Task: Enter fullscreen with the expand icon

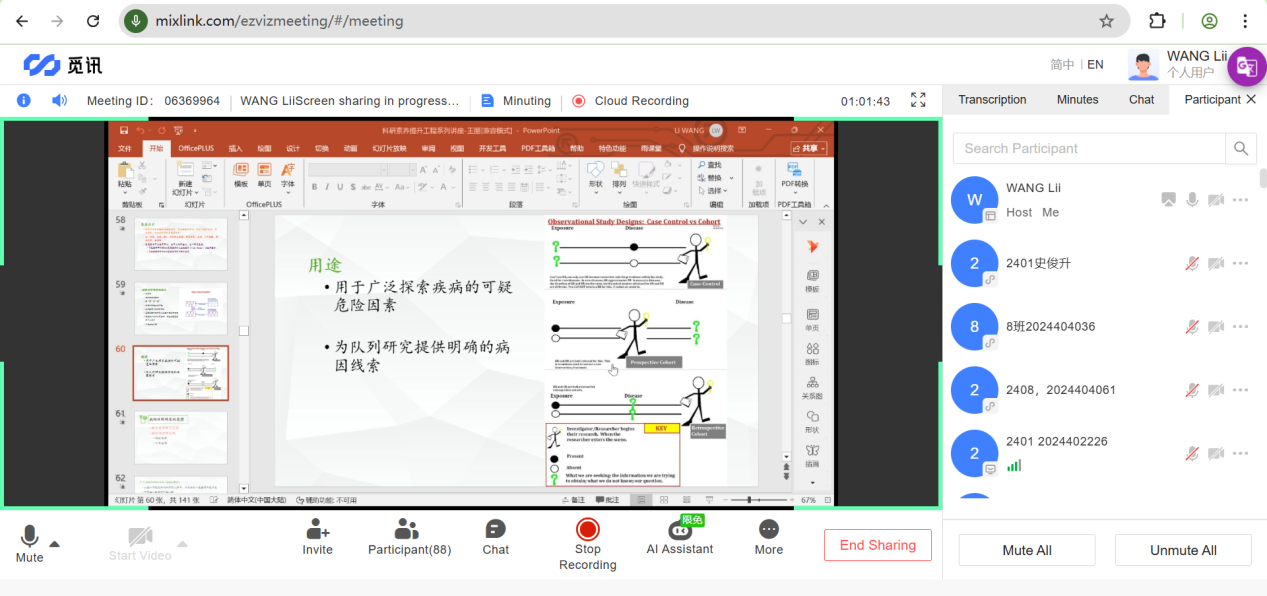Action: point(918,100)
